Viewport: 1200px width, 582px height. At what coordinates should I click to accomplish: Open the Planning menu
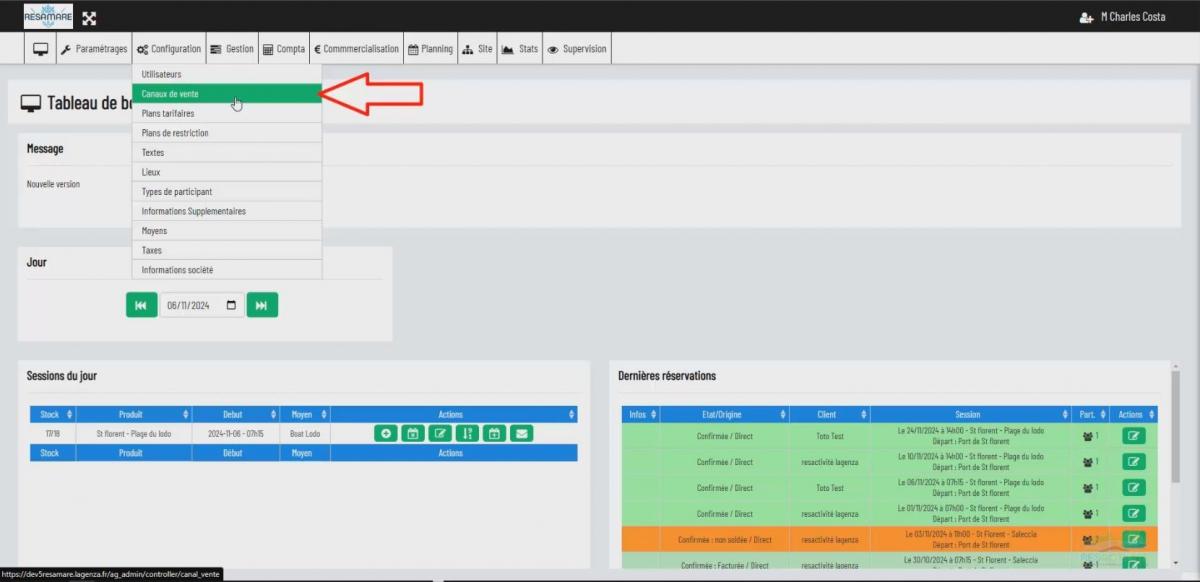tap(430, 49)
